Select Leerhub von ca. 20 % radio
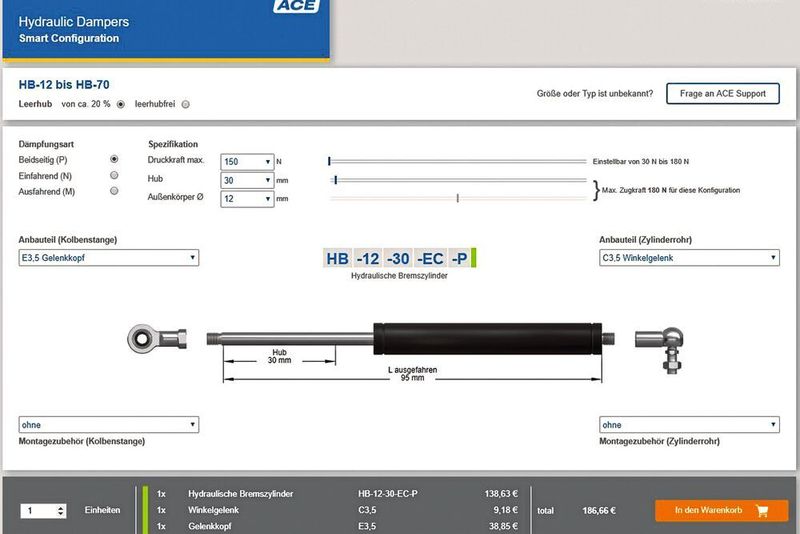The width and height of the screenshot is (800, 534). [120, 104]
